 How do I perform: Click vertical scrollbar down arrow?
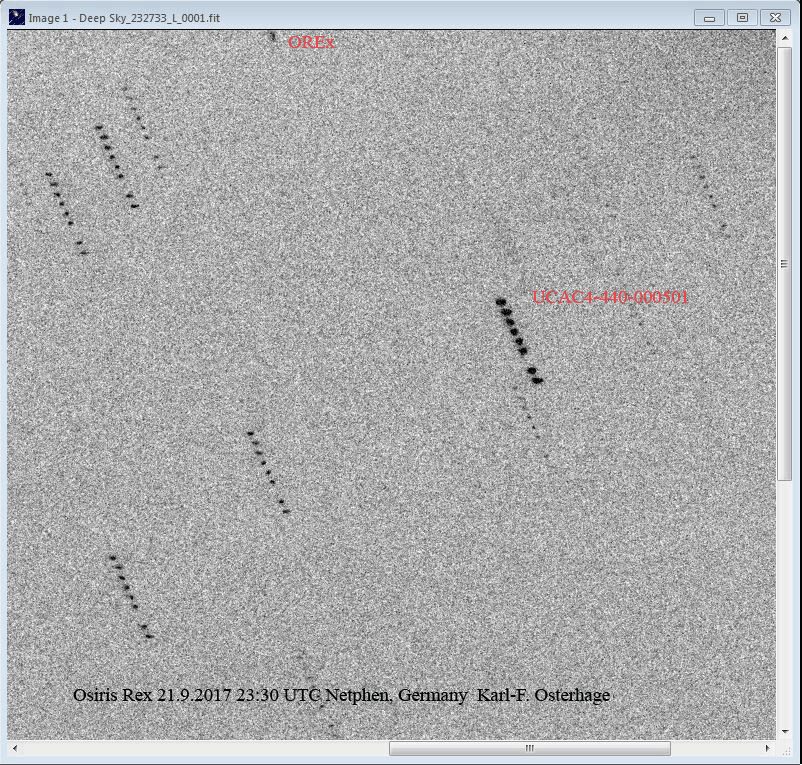[785, 733]
